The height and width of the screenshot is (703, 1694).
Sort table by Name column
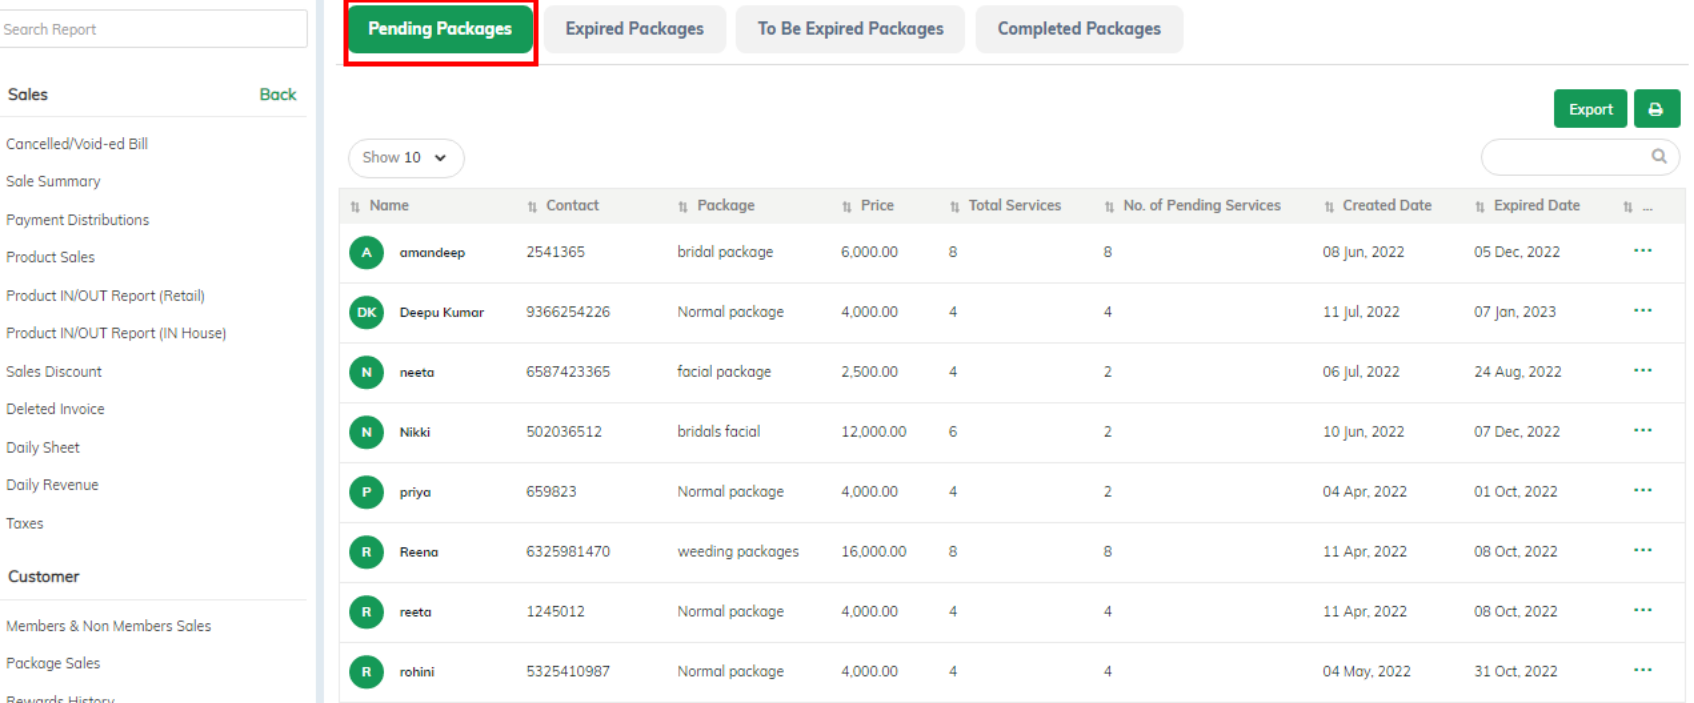[380, 205]
